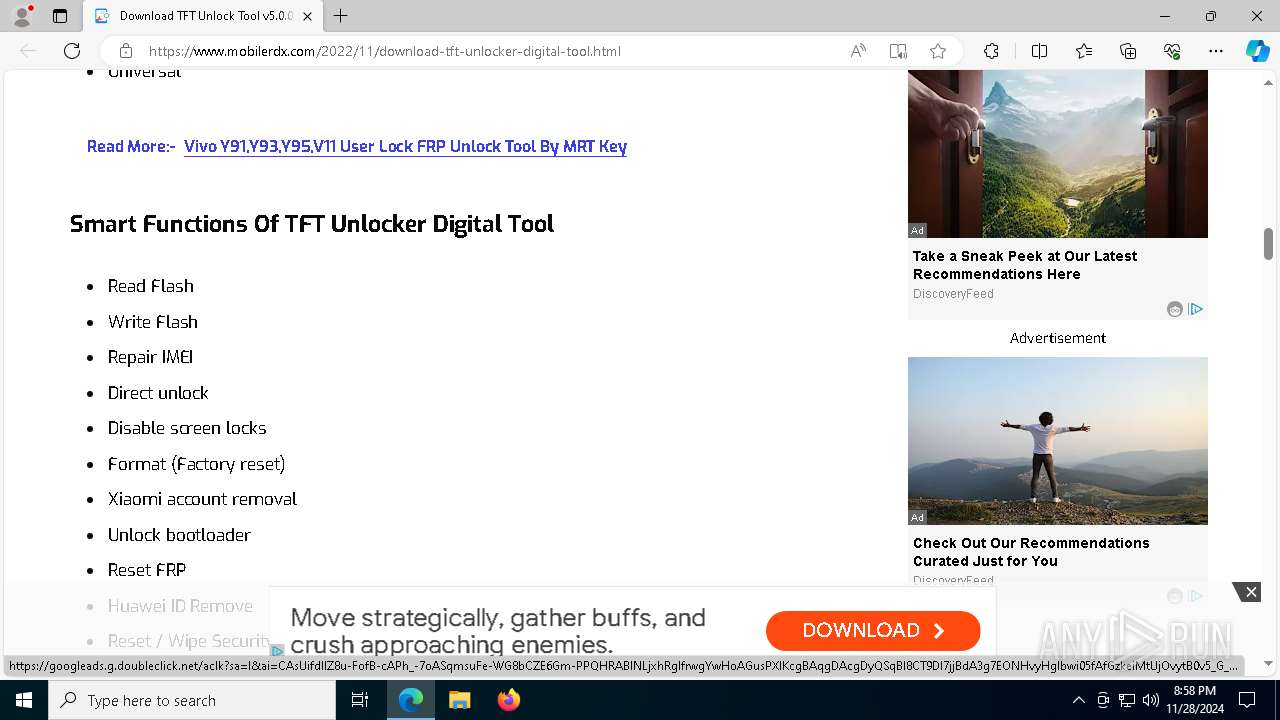Click the taskbar search box
This screenshot has height=720, width=1280.
192,700
